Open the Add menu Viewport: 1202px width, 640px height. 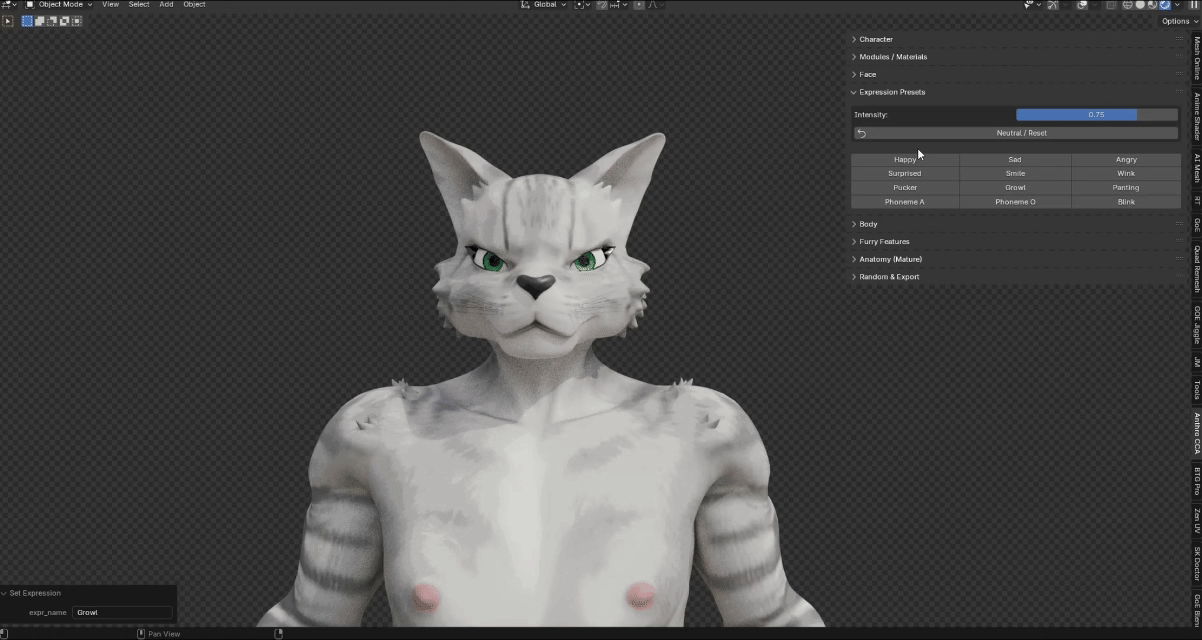pos(166,4)
